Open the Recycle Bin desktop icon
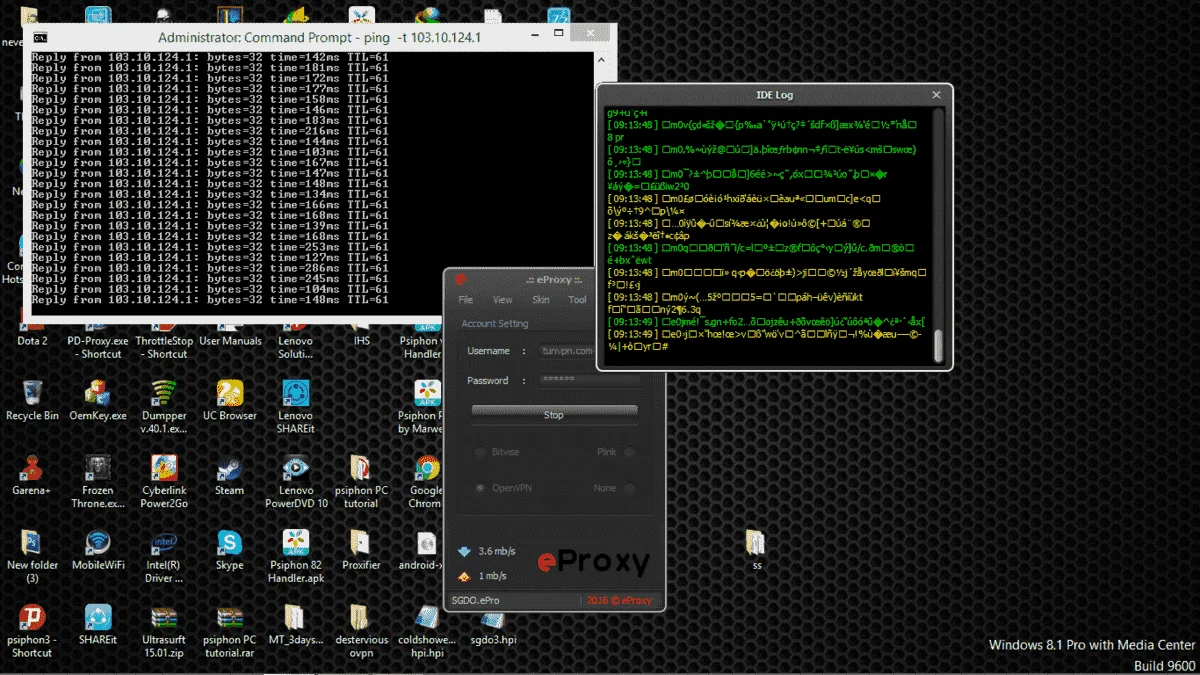 click(x=32, y=399)
